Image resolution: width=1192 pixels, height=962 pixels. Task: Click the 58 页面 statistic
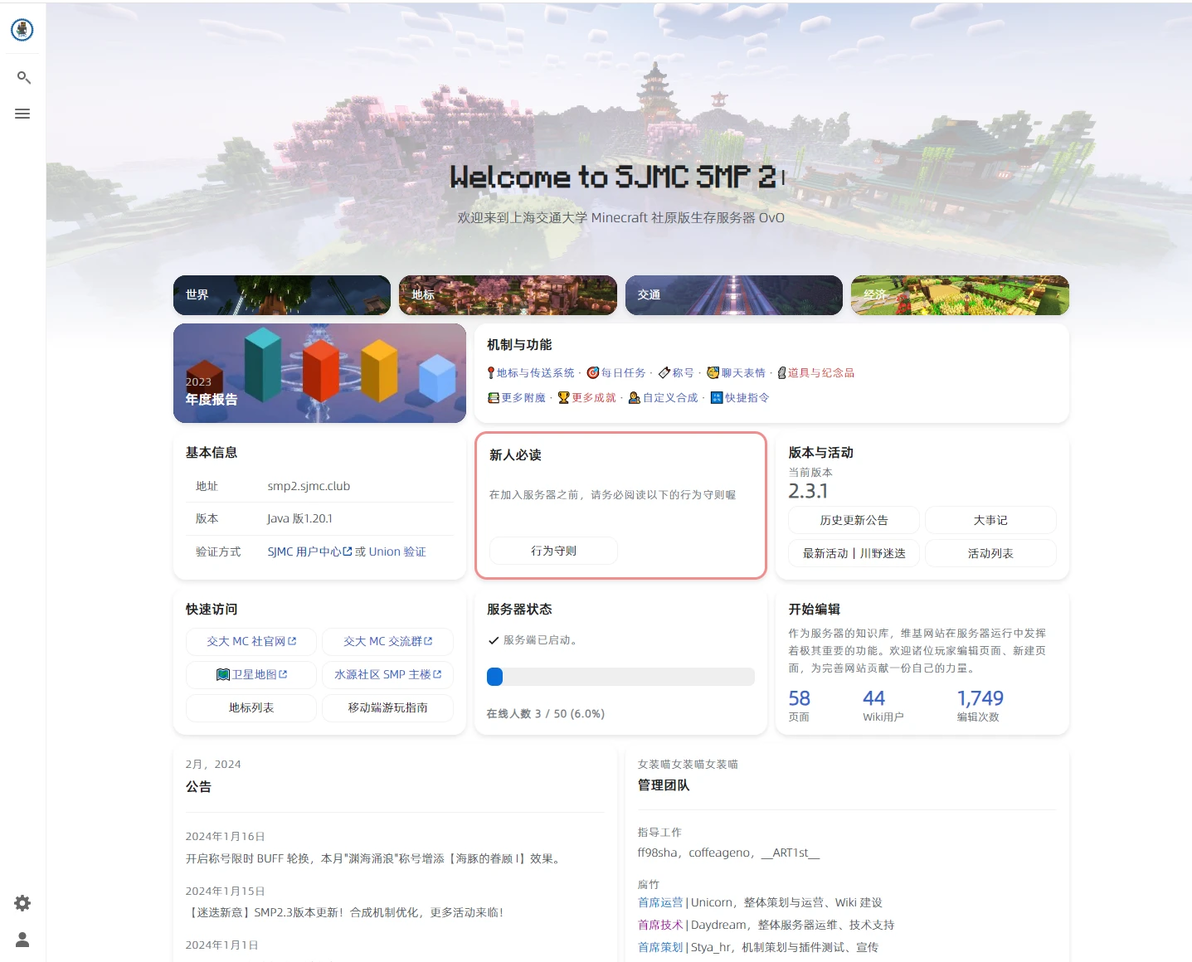[800, 706]
